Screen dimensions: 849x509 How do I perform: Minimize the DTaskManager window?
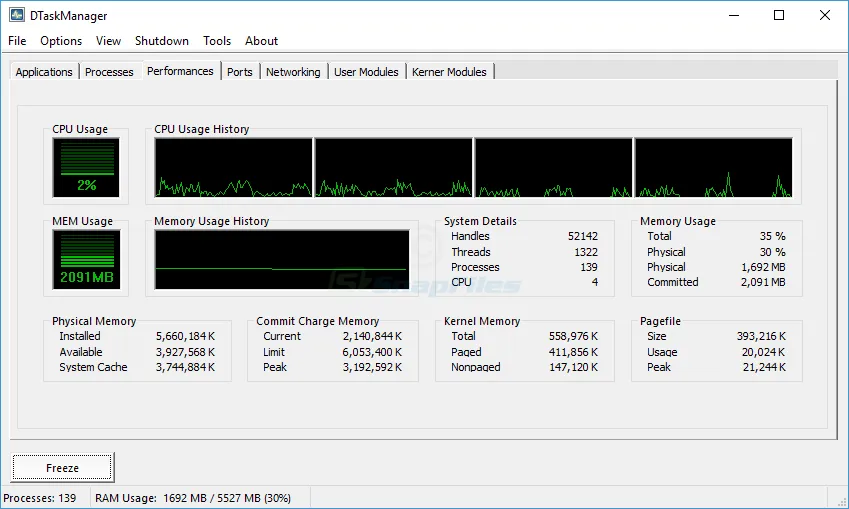point(734,15)
